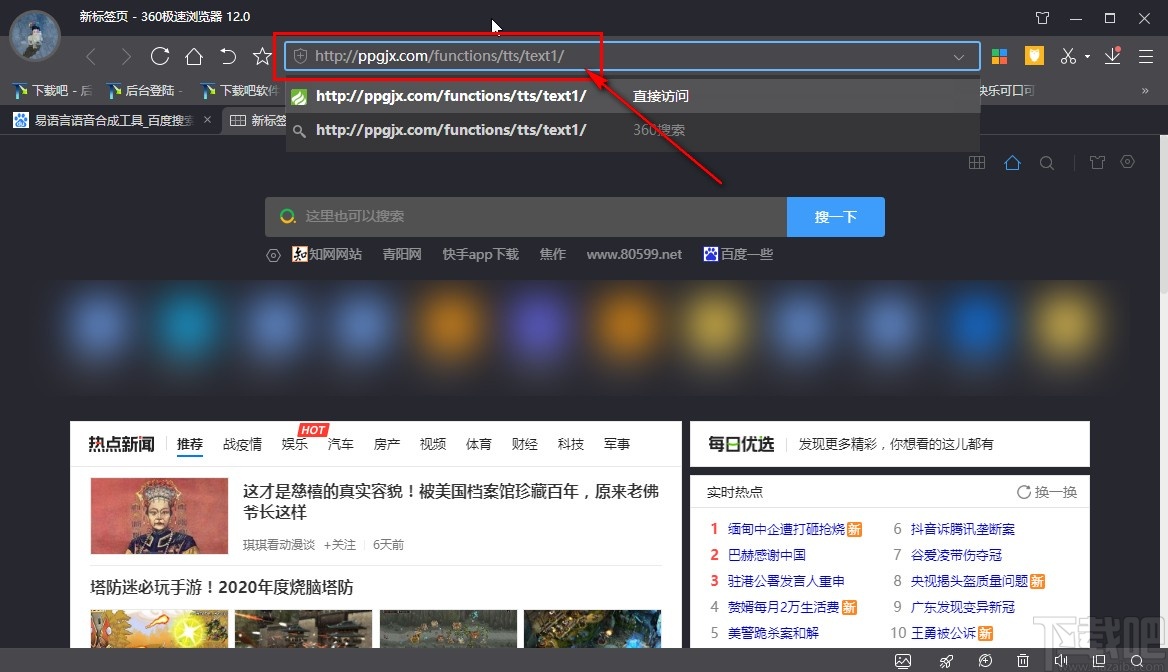1168x672 pixels.
Task: Launch the rocket speed-boost icon
Action: point(947,661)
